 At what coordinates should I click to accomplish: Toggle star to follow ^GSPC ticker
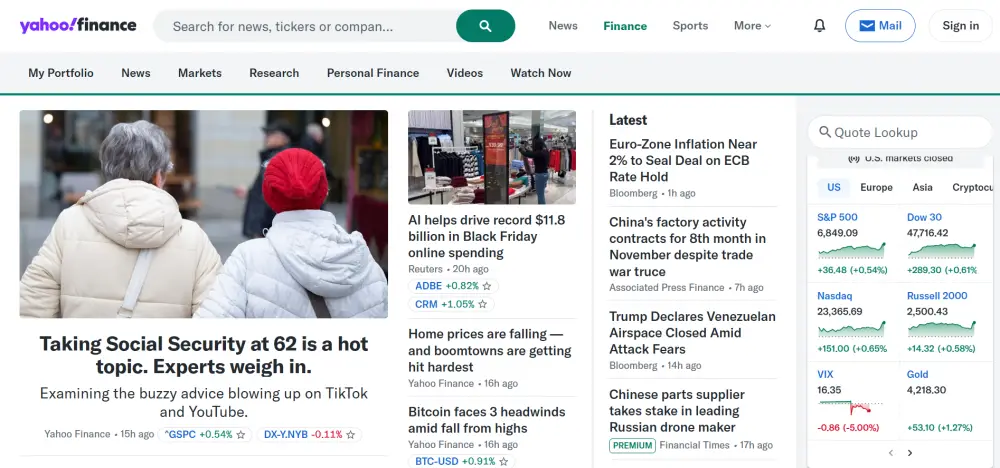pyautogui.click(x=240, y=435)
